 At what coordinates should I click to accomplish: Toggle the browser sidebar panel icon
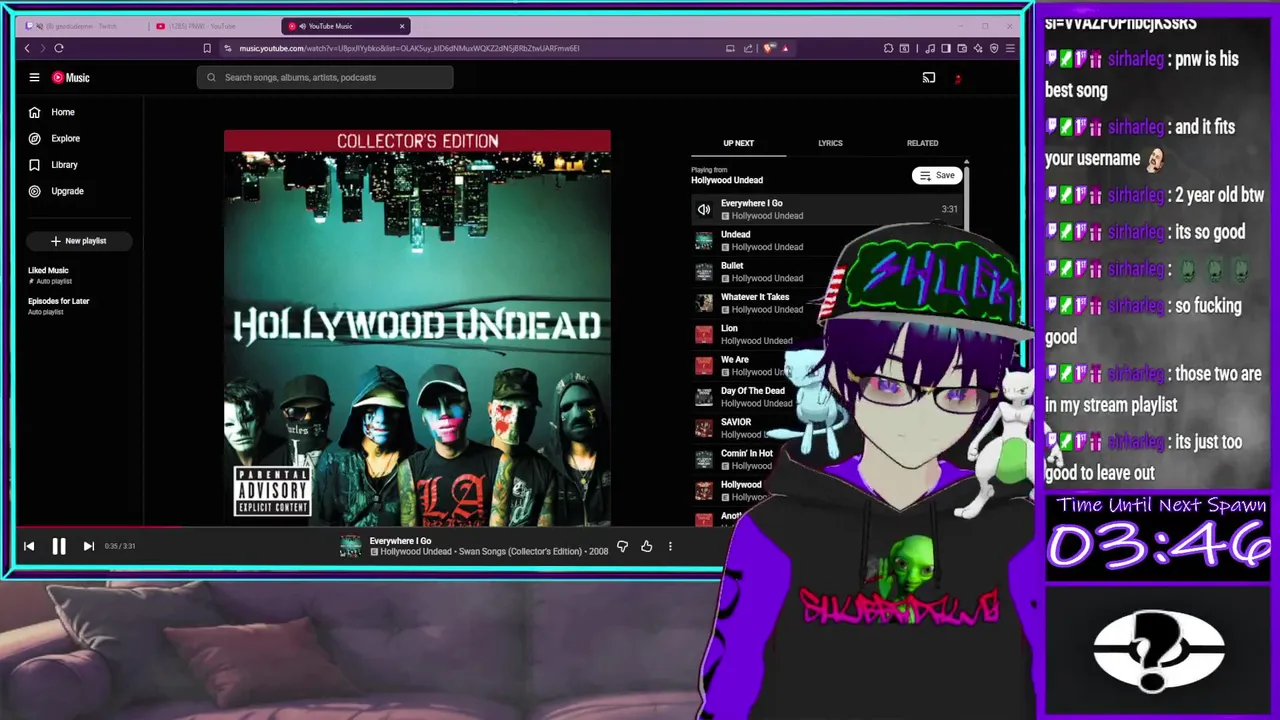pyautogui.click(x=946, y=48)
